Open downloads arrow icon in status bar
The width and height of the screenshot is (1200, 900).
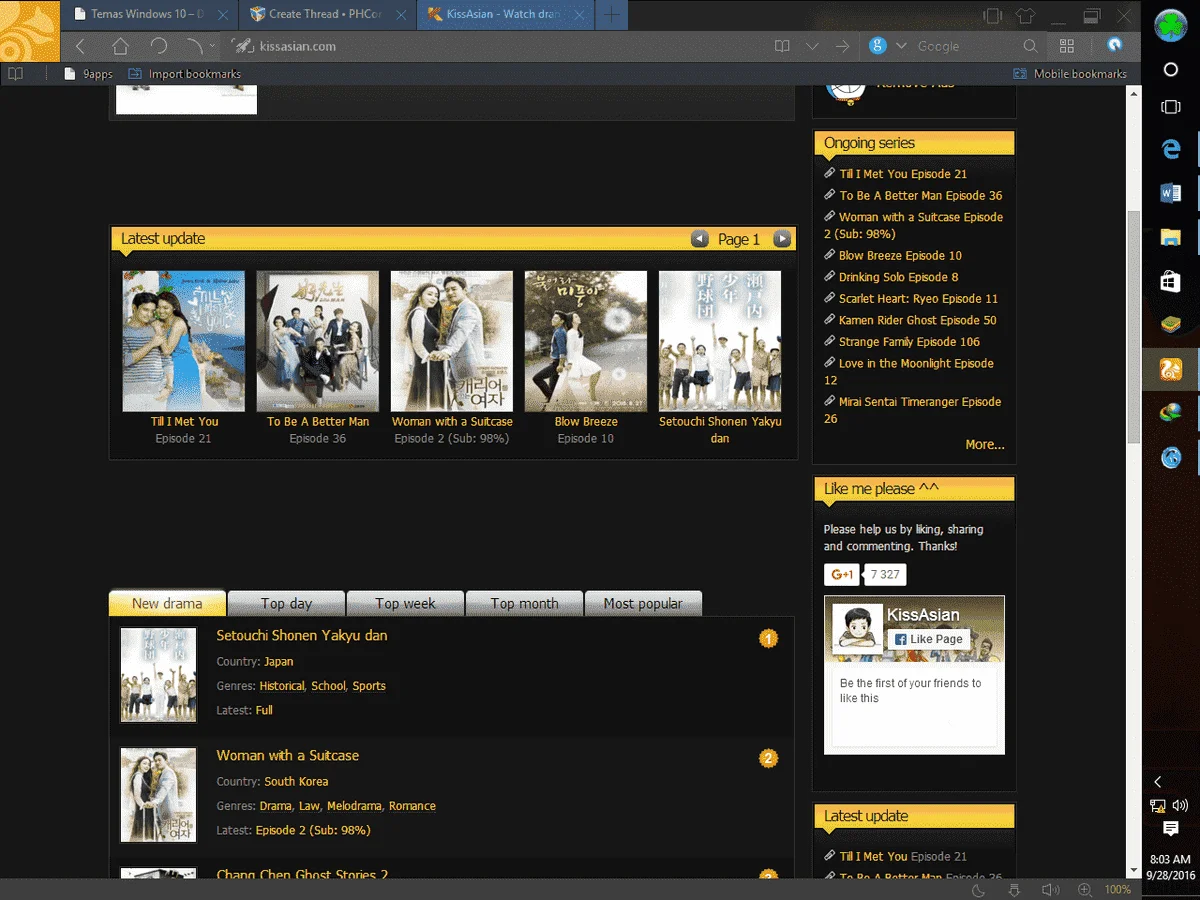(1014, 889)
